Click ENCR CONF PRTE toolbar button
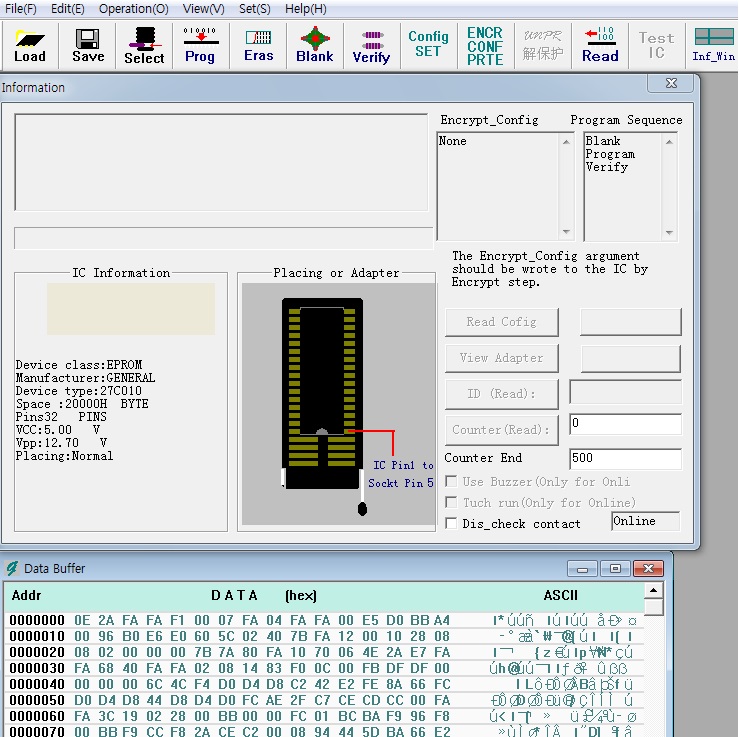739x737 pixels. coord(485,46)
